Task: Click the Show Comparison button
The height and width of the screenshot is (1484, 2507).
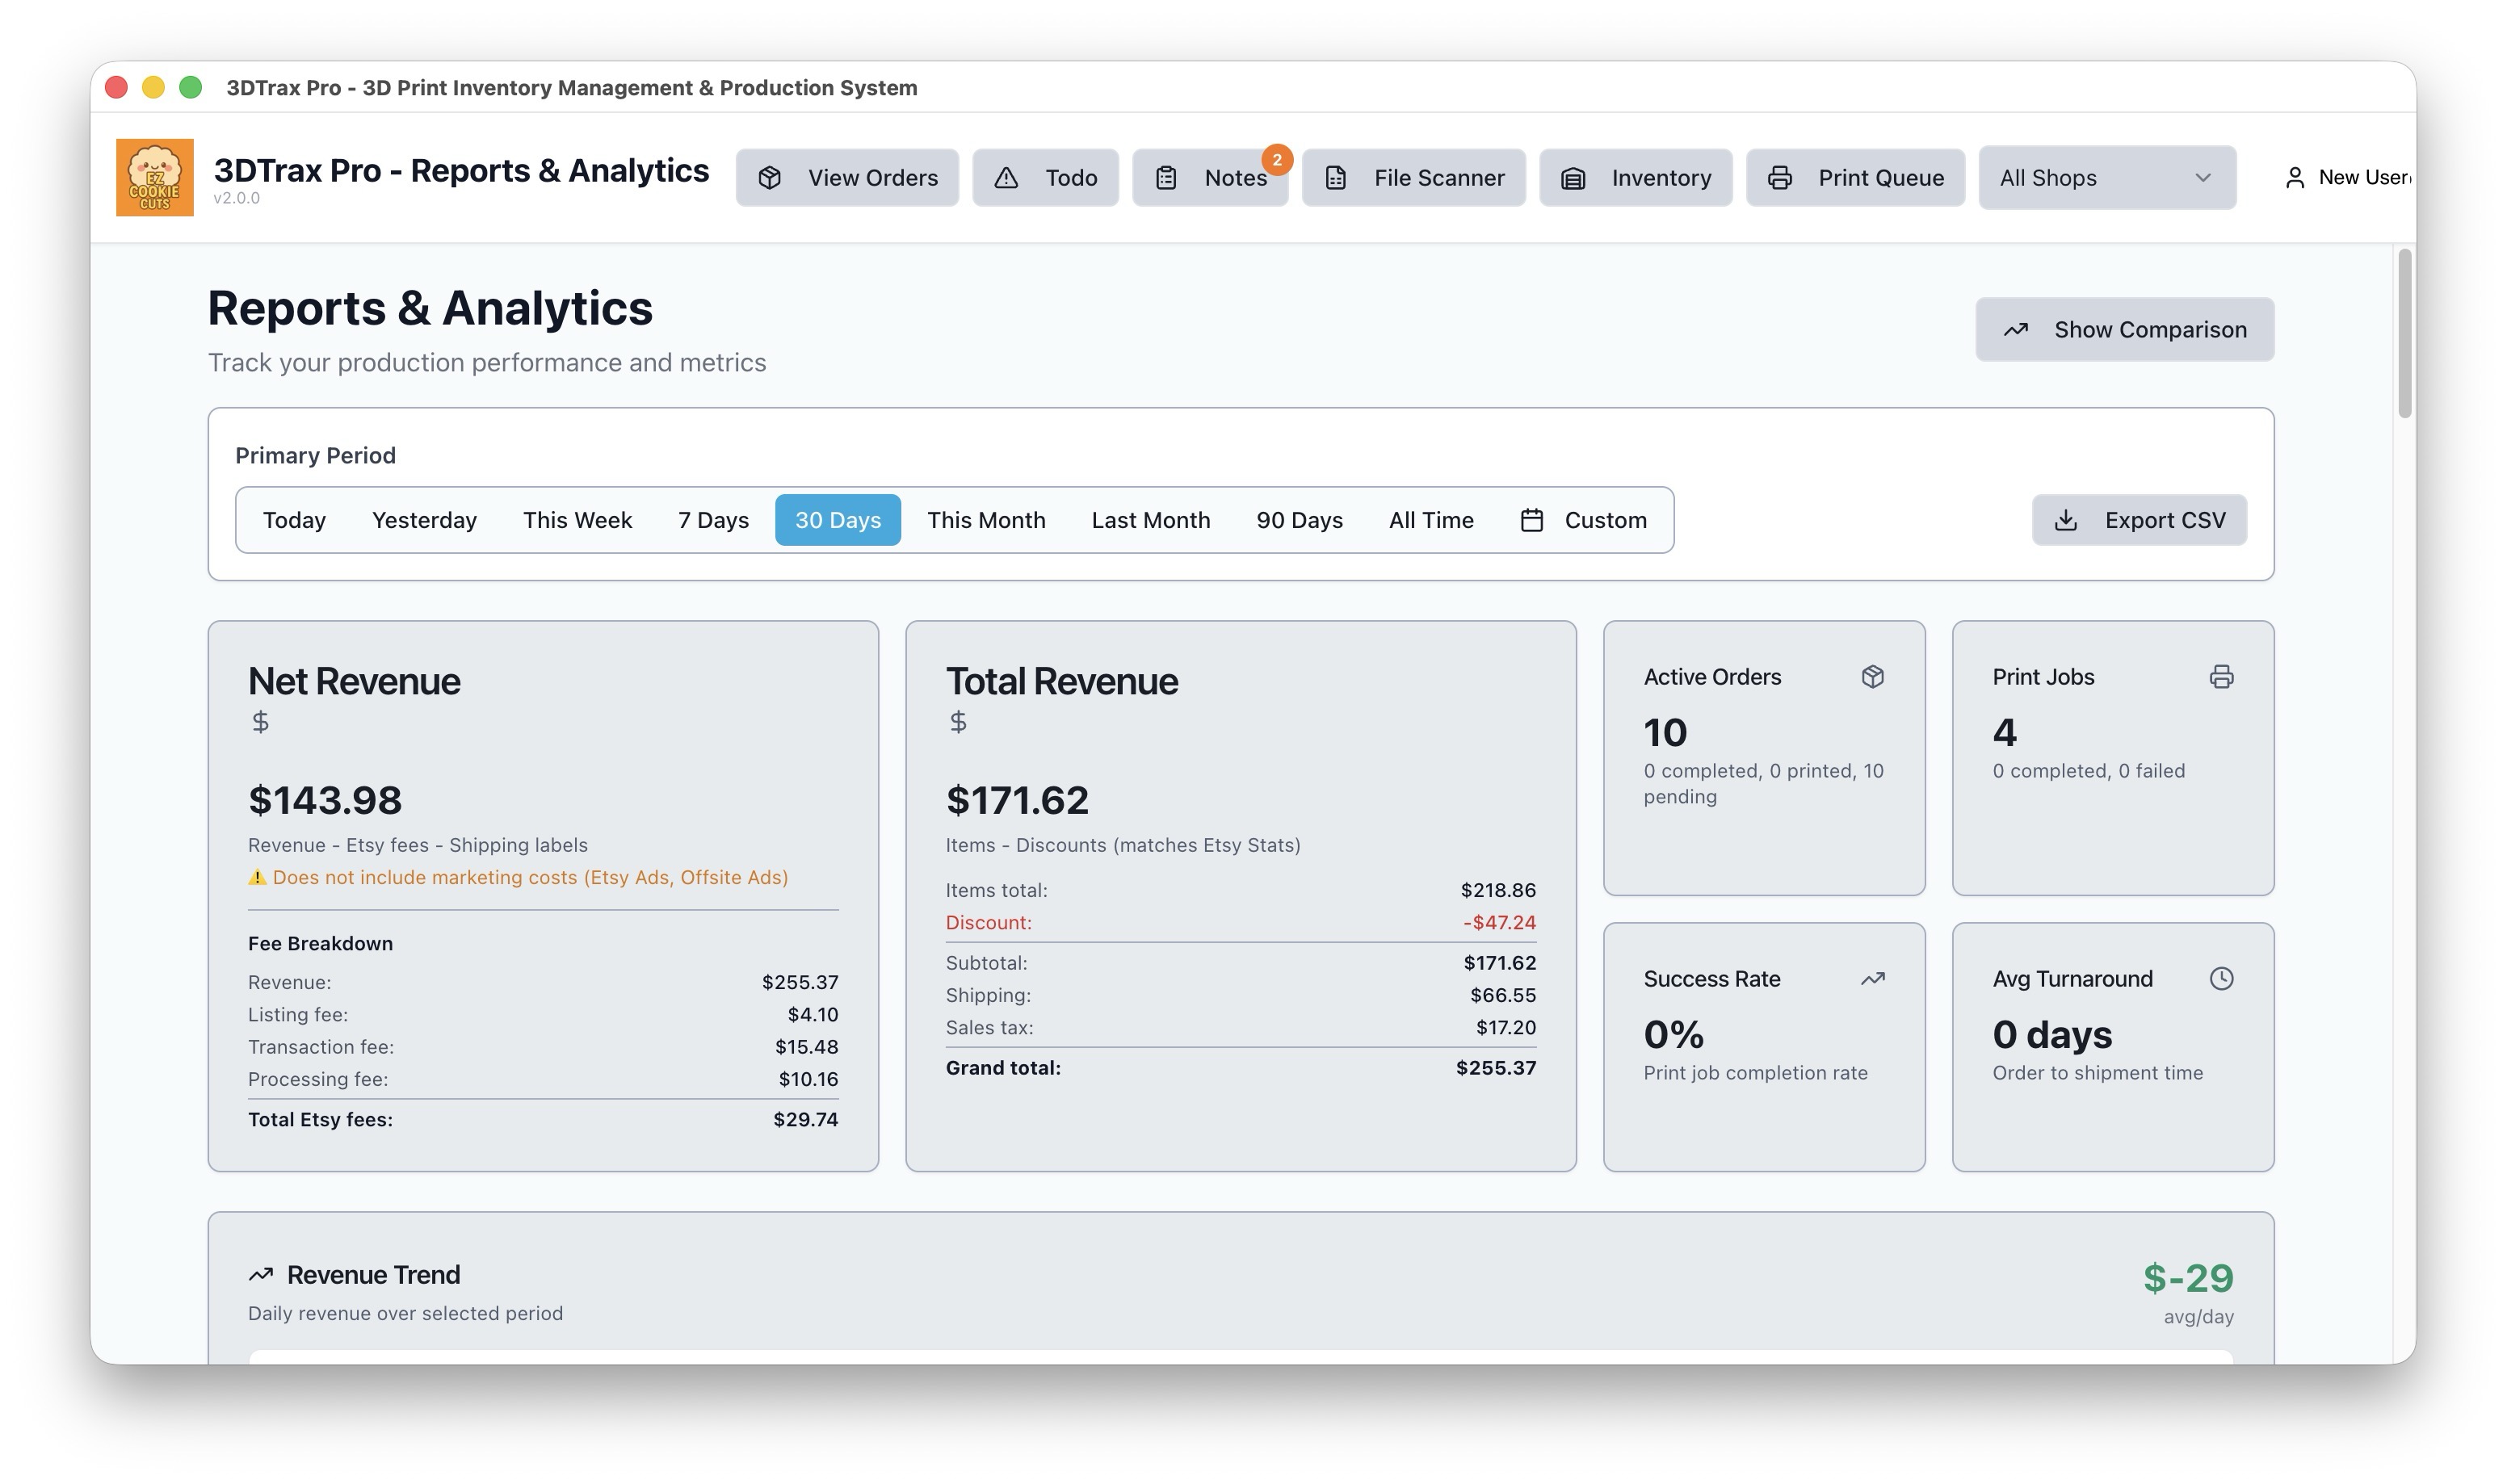Action: [x=2124, y=329]
